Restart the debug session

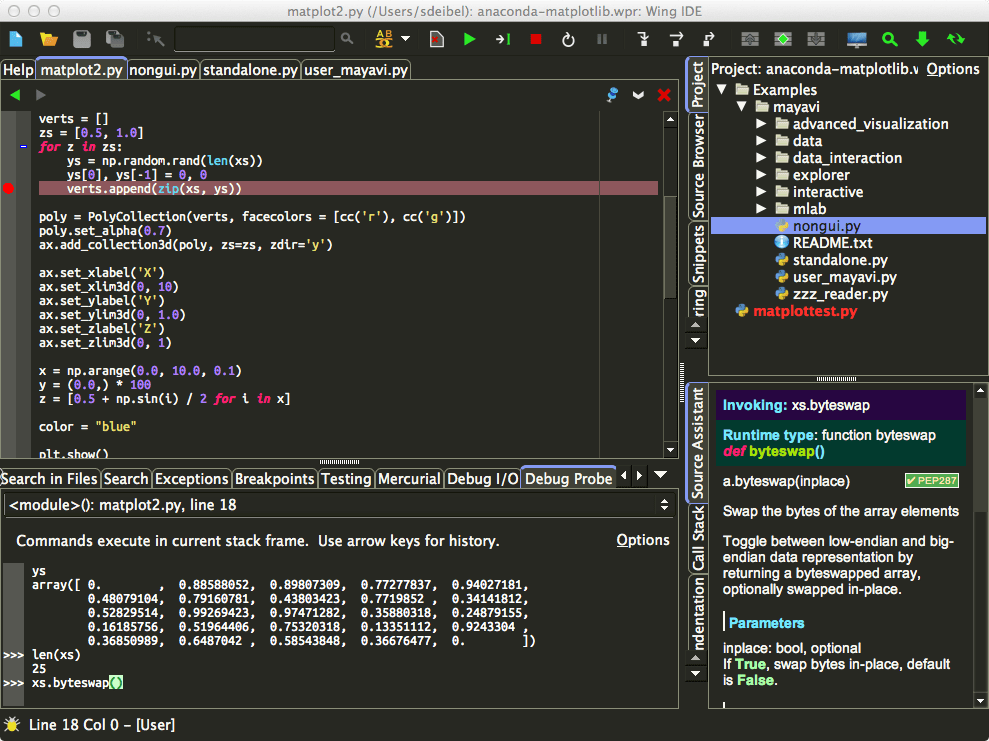568,39
